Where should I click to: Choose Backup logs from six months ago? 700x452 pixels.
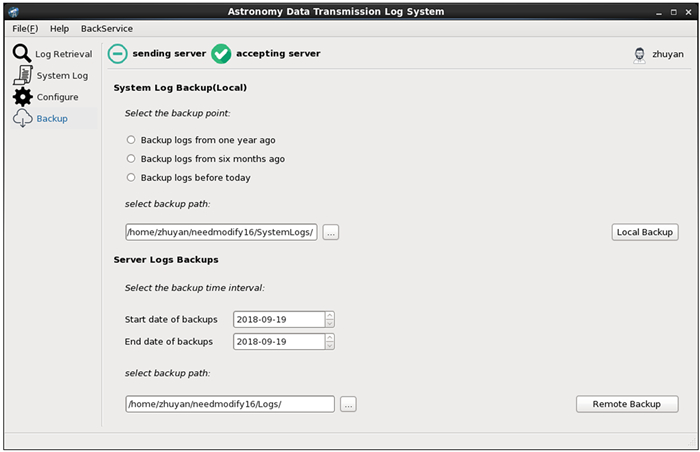point(131,159)
